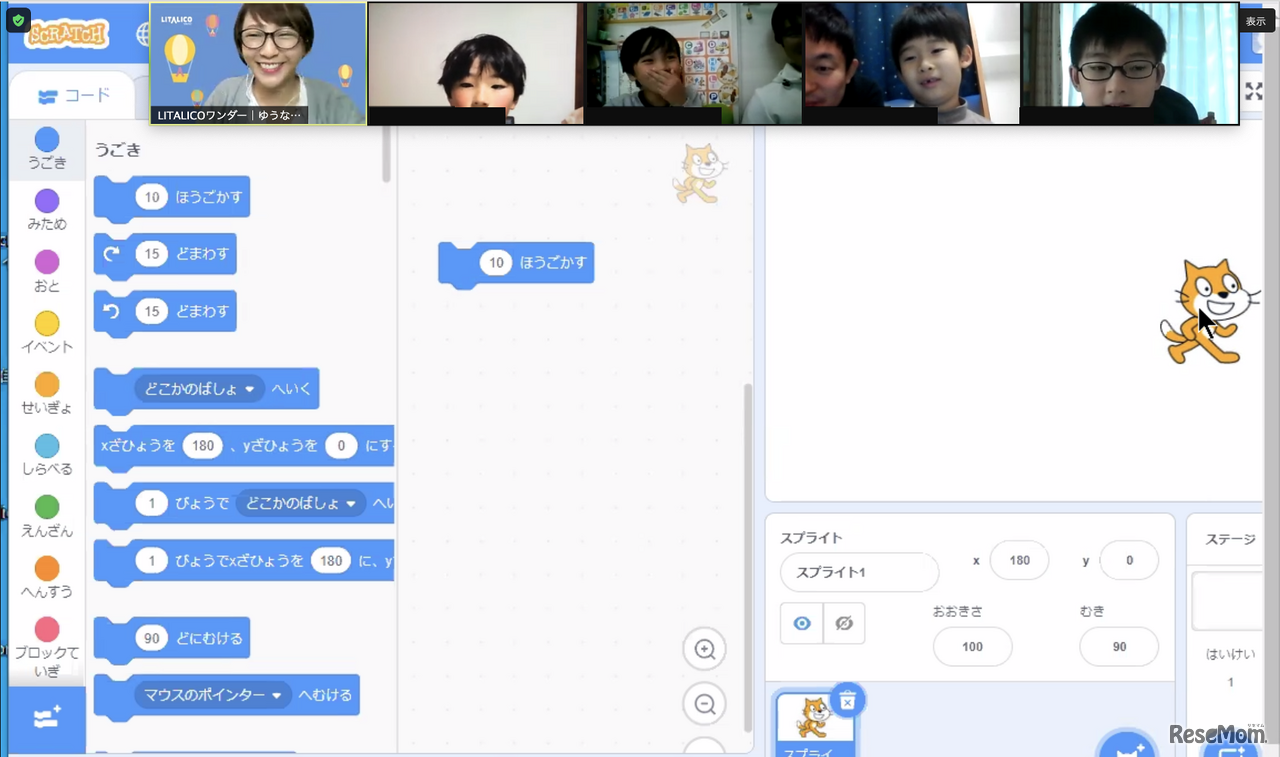1280x757 pixels.
Task: Click the zoom in magnifier icon
Action: point(704,650)
